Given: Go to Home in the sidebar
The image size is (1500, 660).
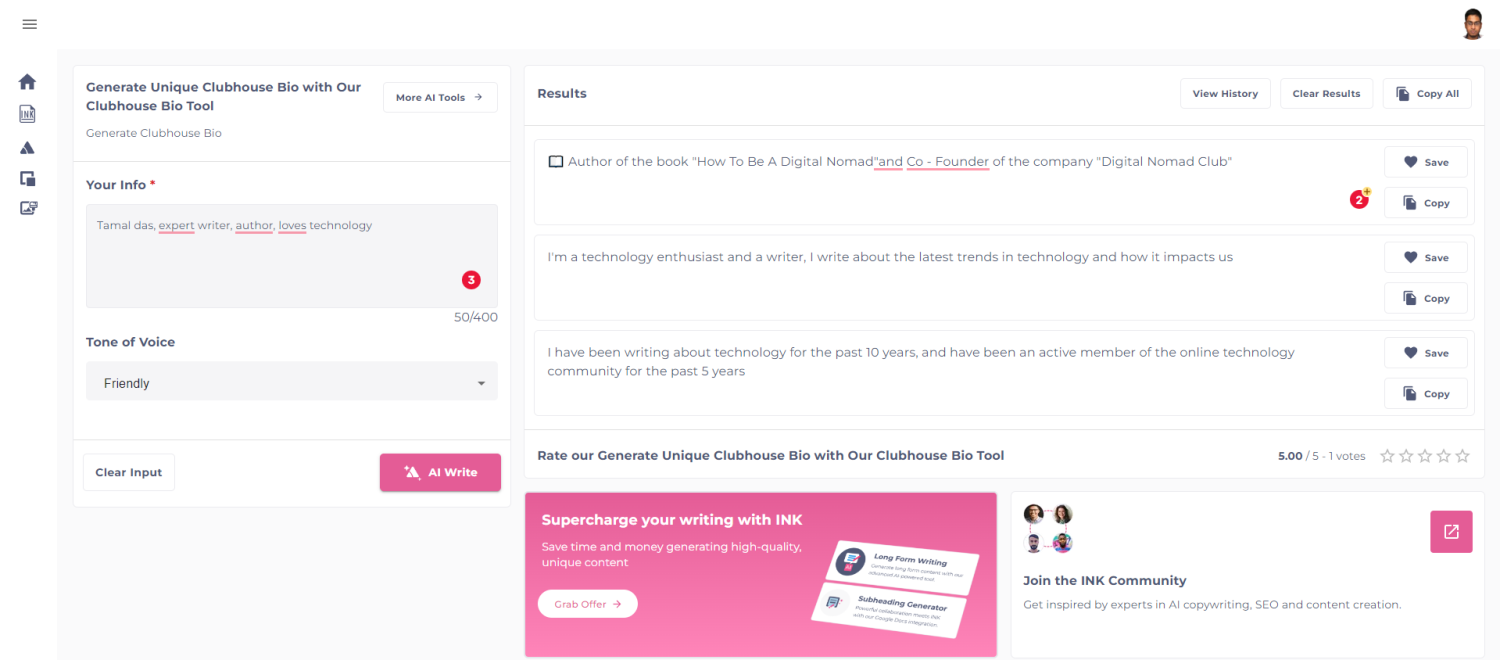Looking at the screenshot, I should 27,82.
